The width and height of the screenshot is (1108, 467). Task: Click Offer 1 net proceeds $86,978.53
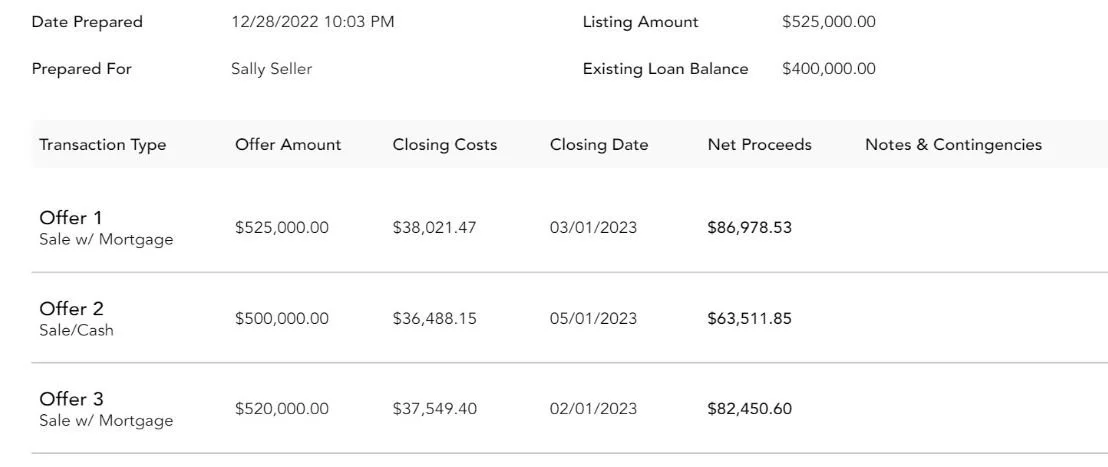point(748,228)
